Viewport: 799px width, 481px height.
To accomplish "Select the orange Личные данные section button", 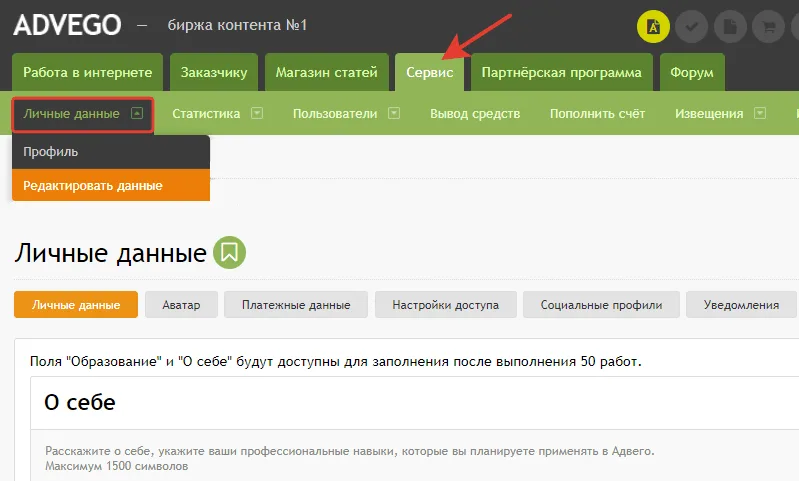I will click(x=76, y=305).
